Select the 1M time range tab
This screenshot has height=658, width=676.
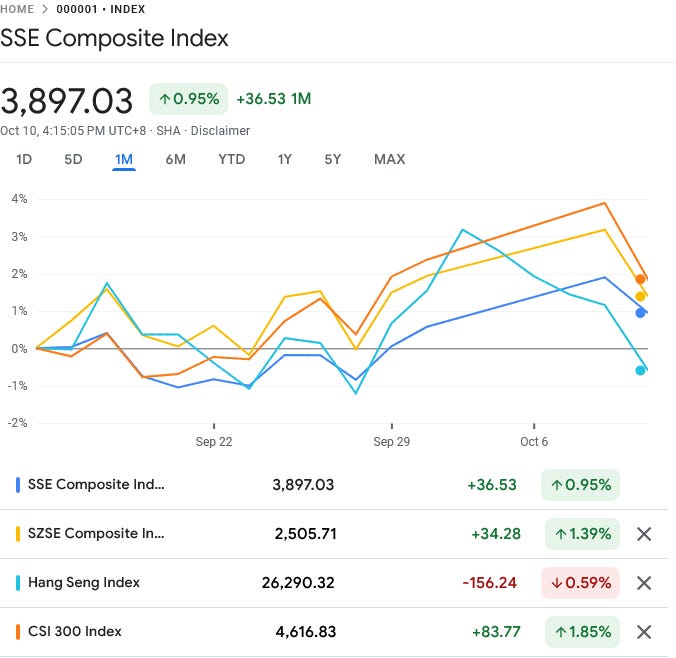click(124, 160)
